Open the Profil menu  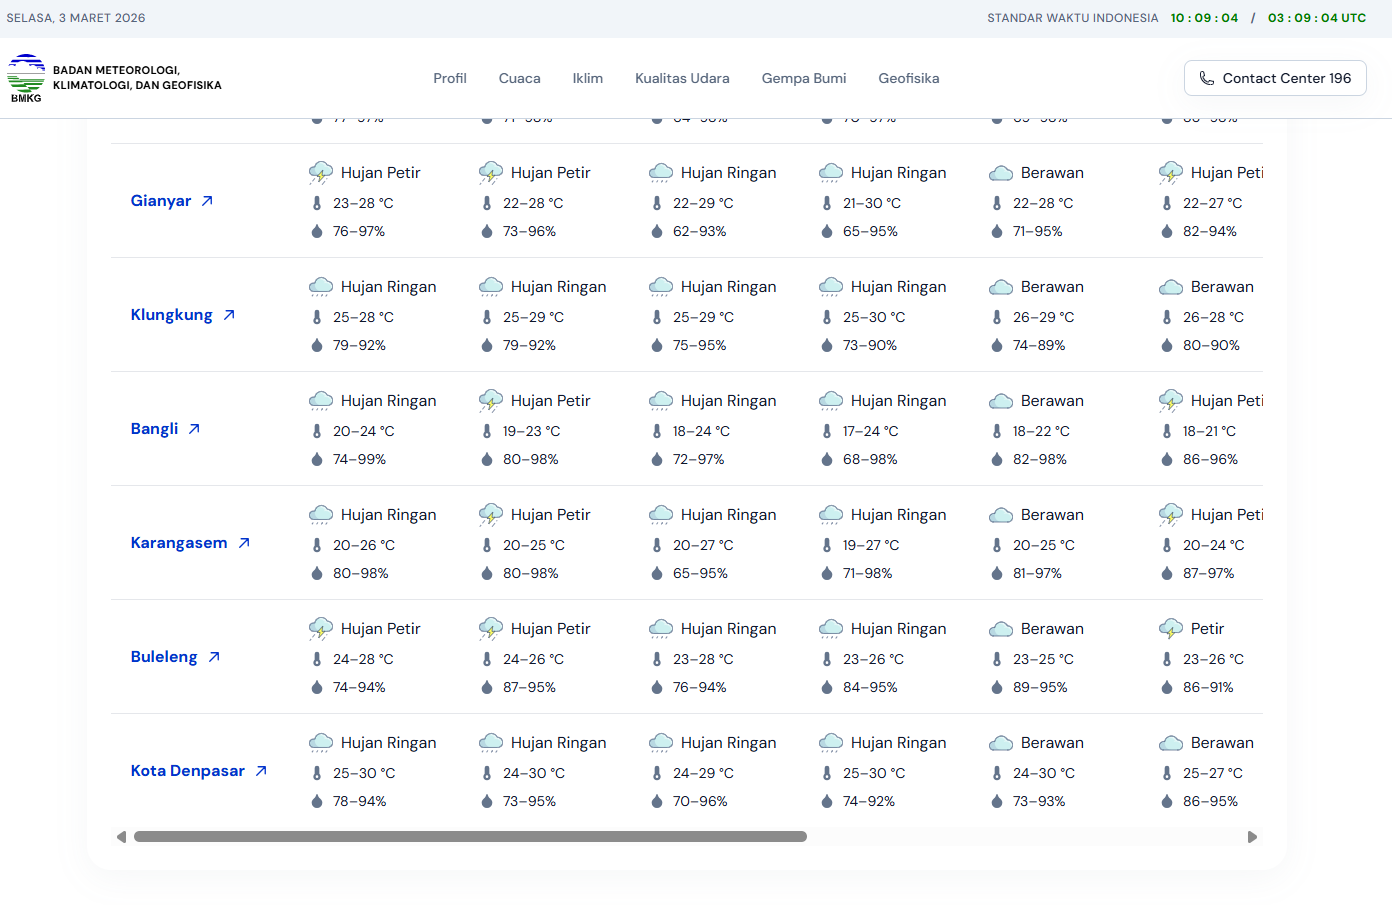pos(449,78)
